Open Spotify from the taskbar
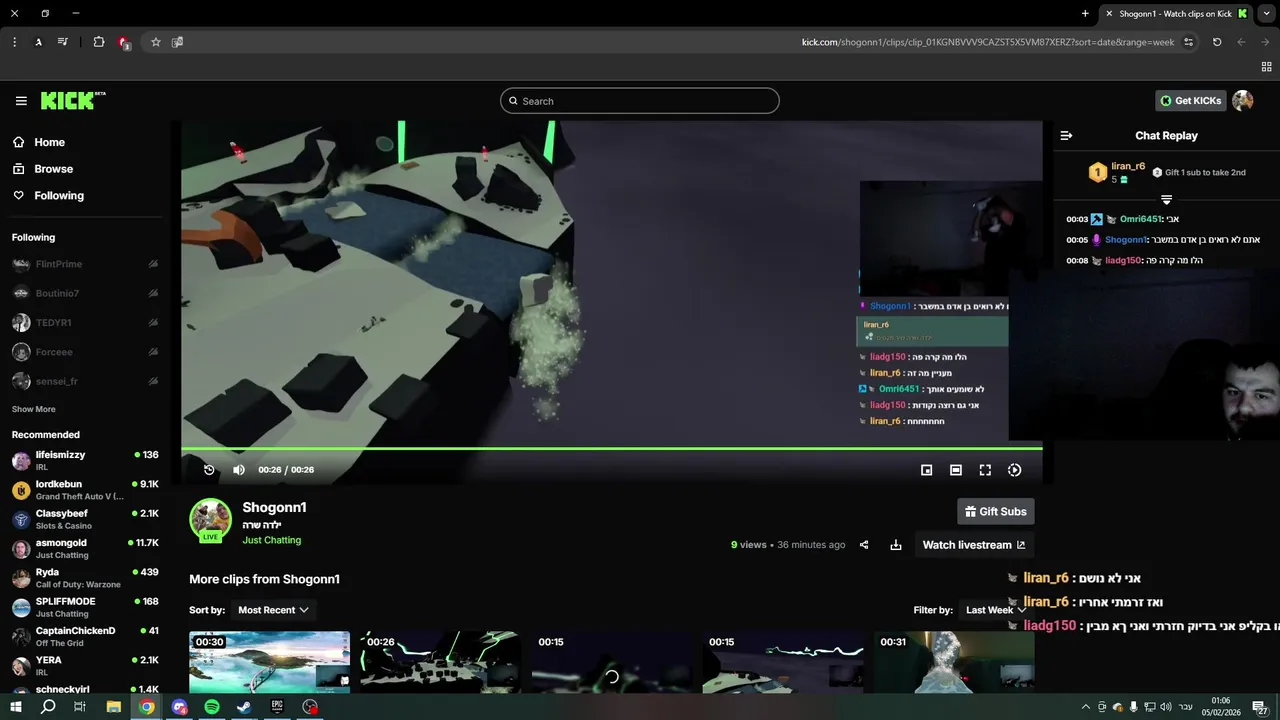The image size is (1280, 720). click(x=212, y=707)
